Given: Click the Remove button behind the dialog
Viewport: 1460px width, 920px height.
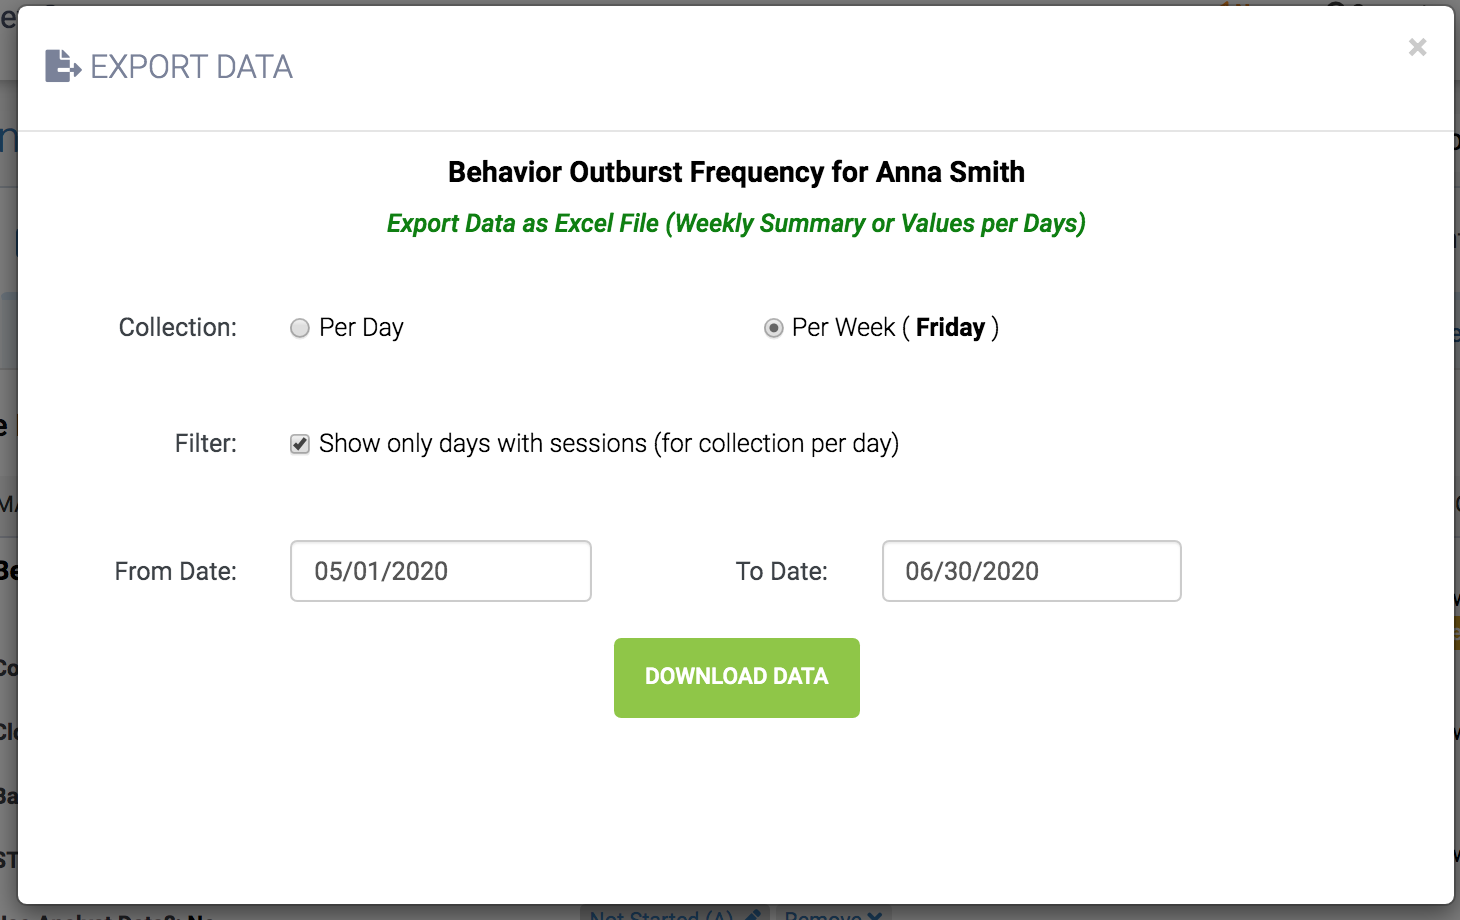Looking at the screenshot, I should tap(832, 914).
